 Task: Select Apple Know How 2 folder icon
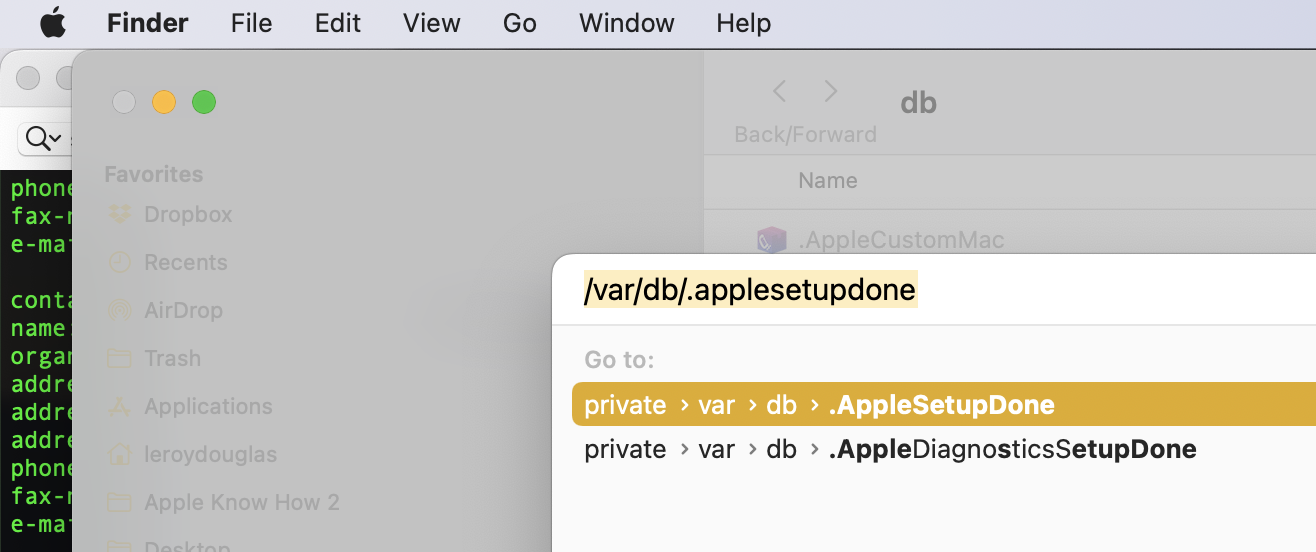coord(120,502)
